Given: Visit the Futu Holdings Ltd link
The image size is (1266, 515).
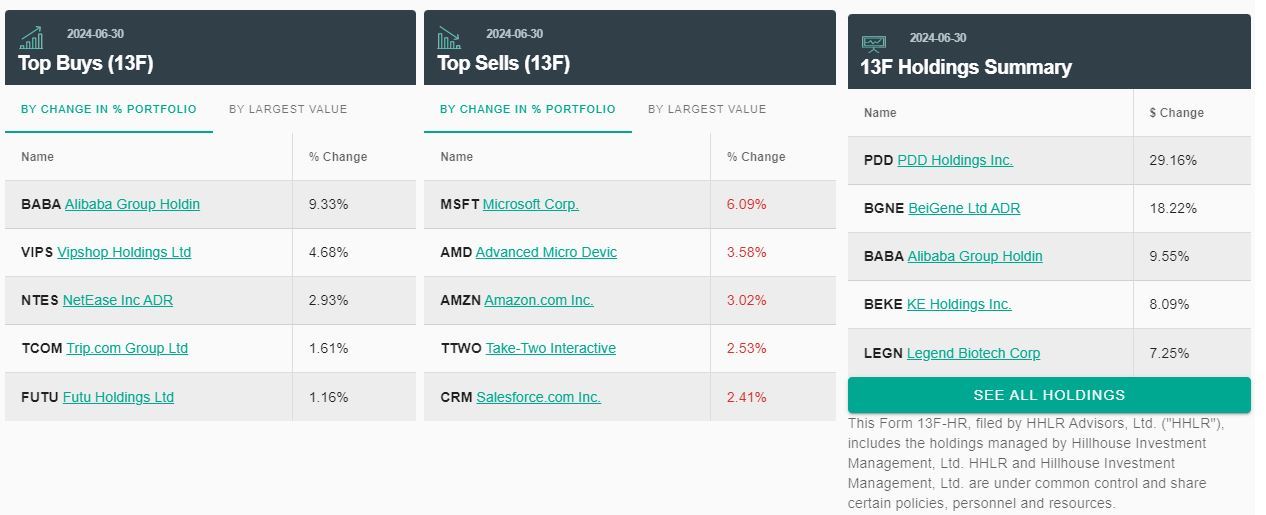Looking at the screenshot, I should (x=118, y=397).
